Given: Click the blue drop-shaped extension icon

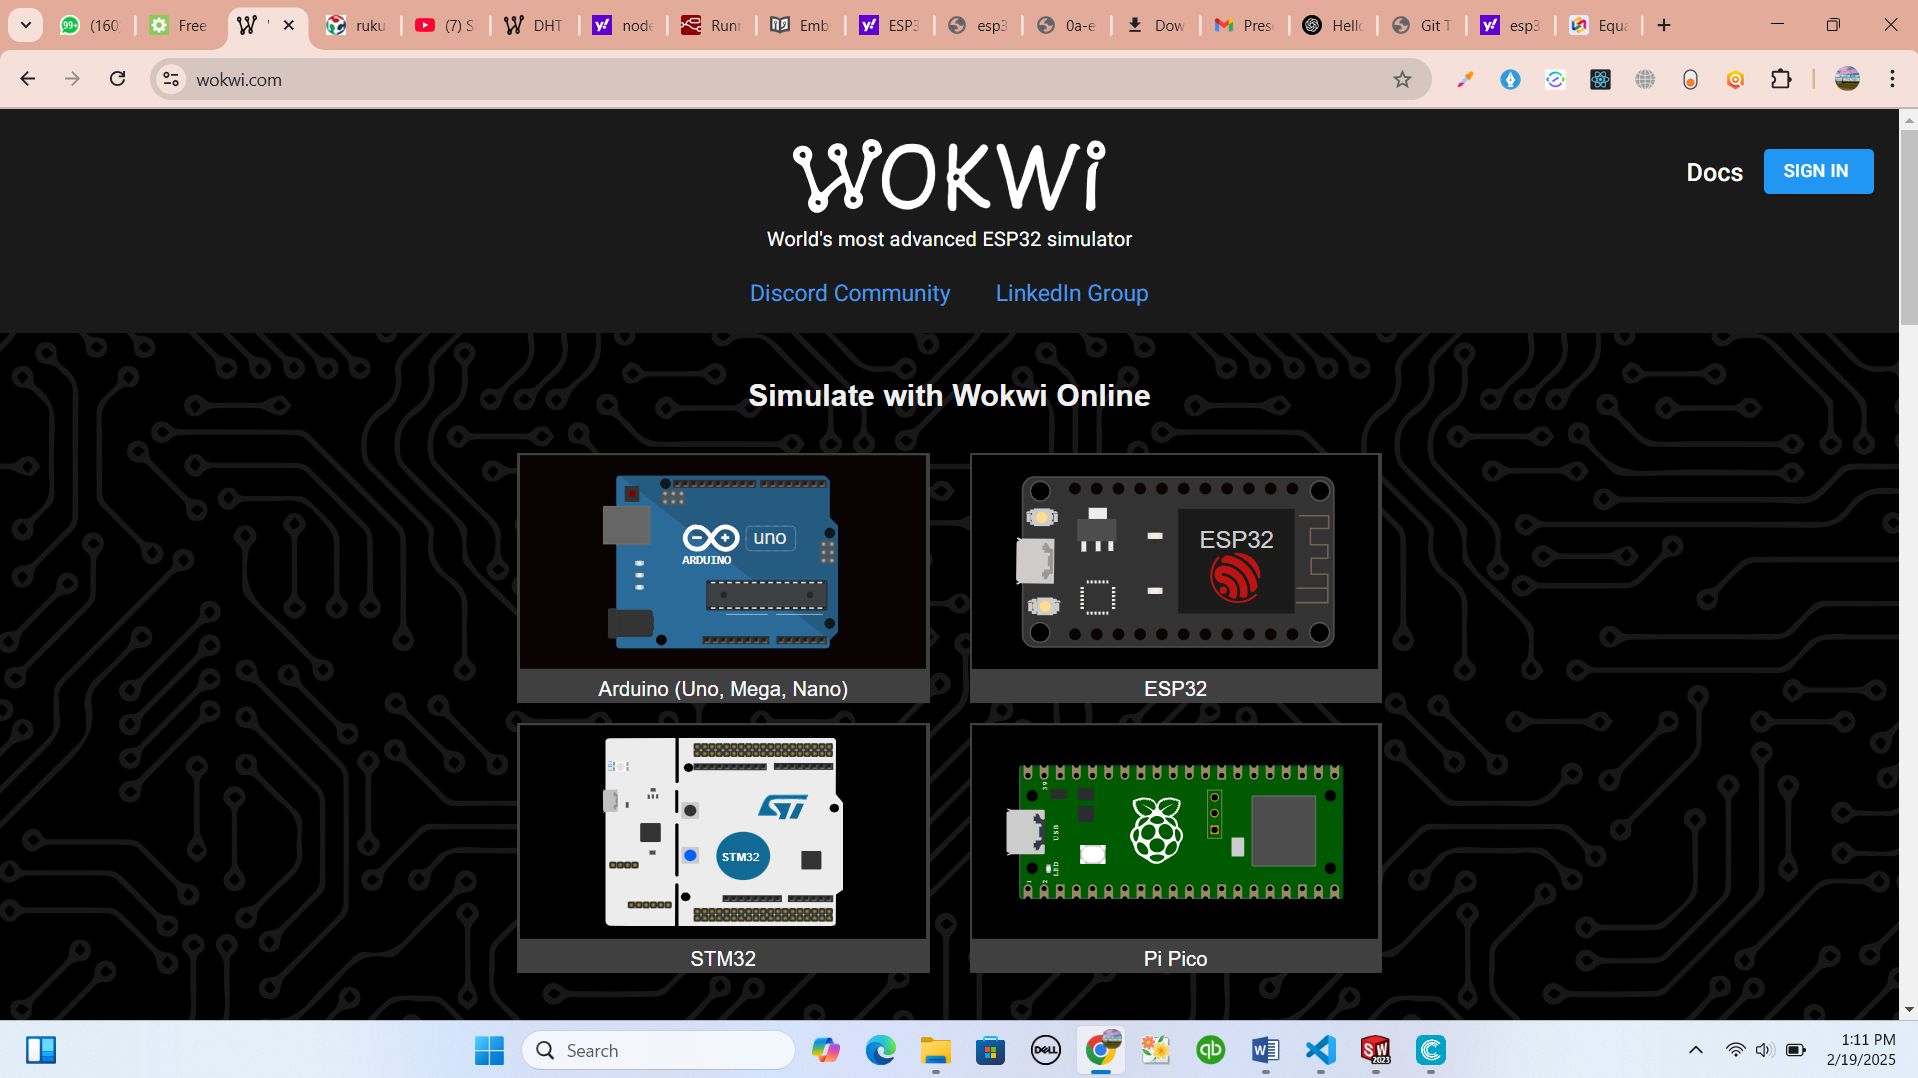Looking at the screenshot, I should click(x=1510, y=79).
